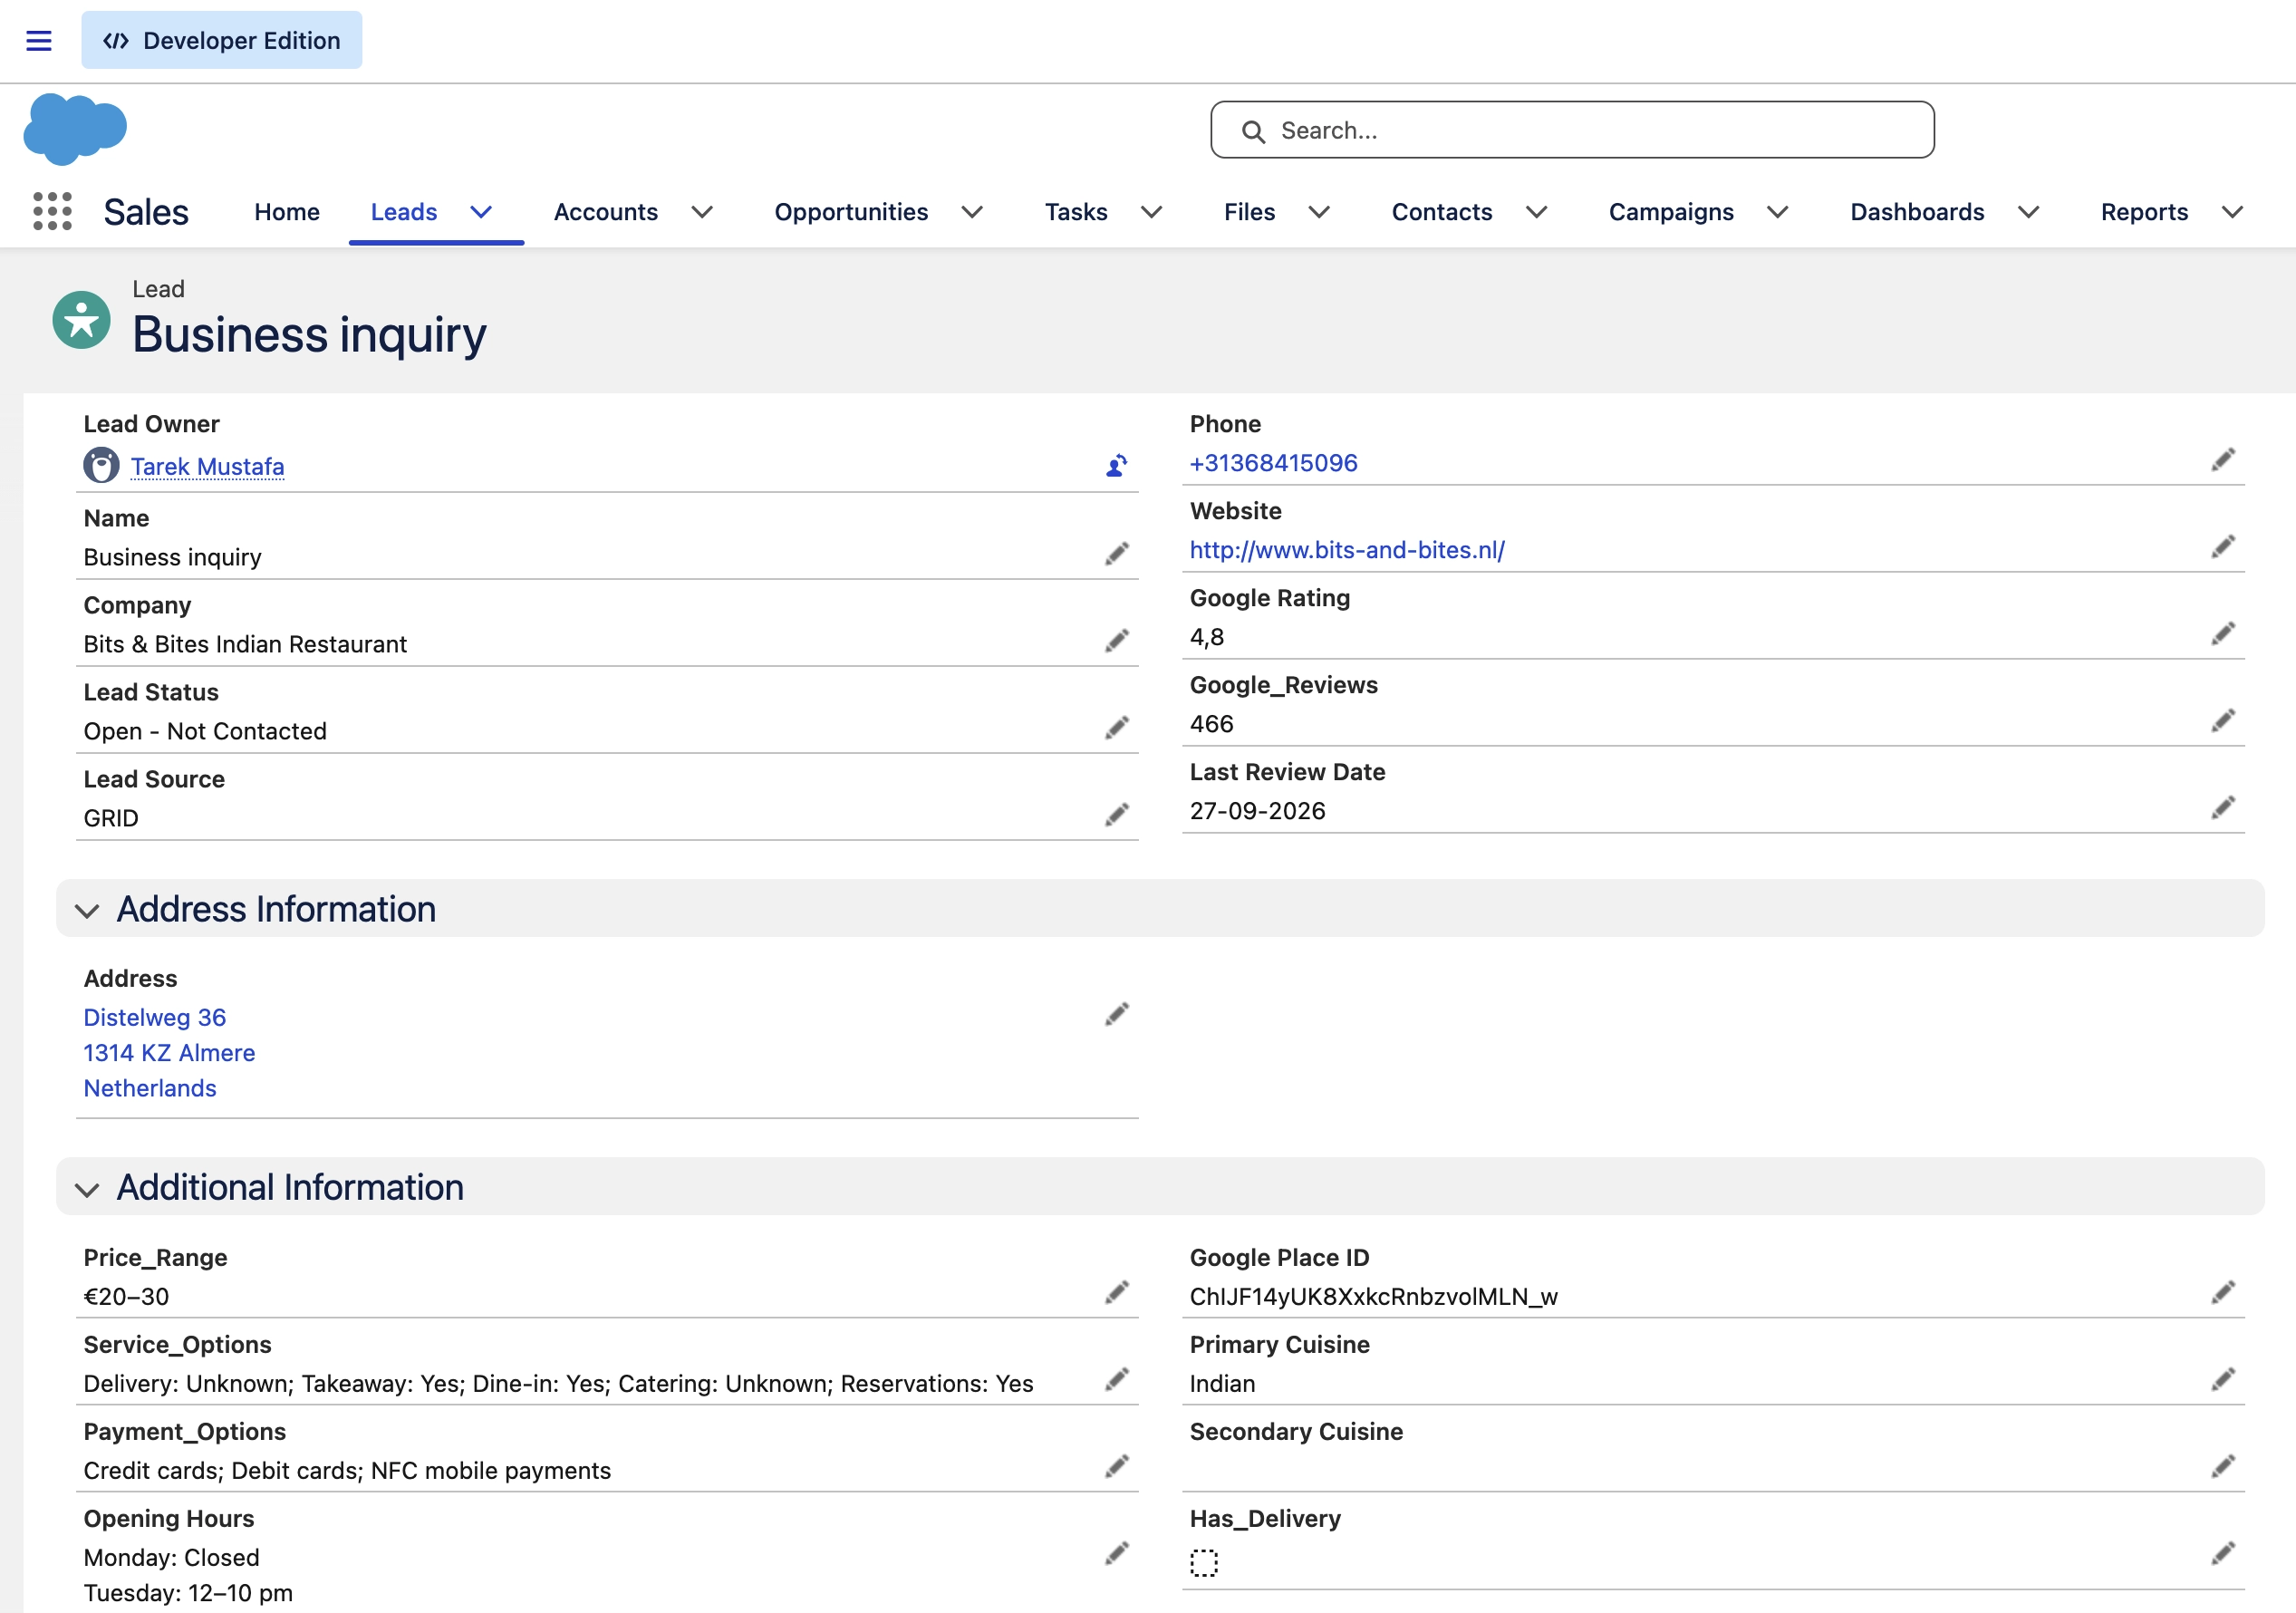Open the Leads tab dropdown arrow
Screen dimensions: 2296x1613
482,212
